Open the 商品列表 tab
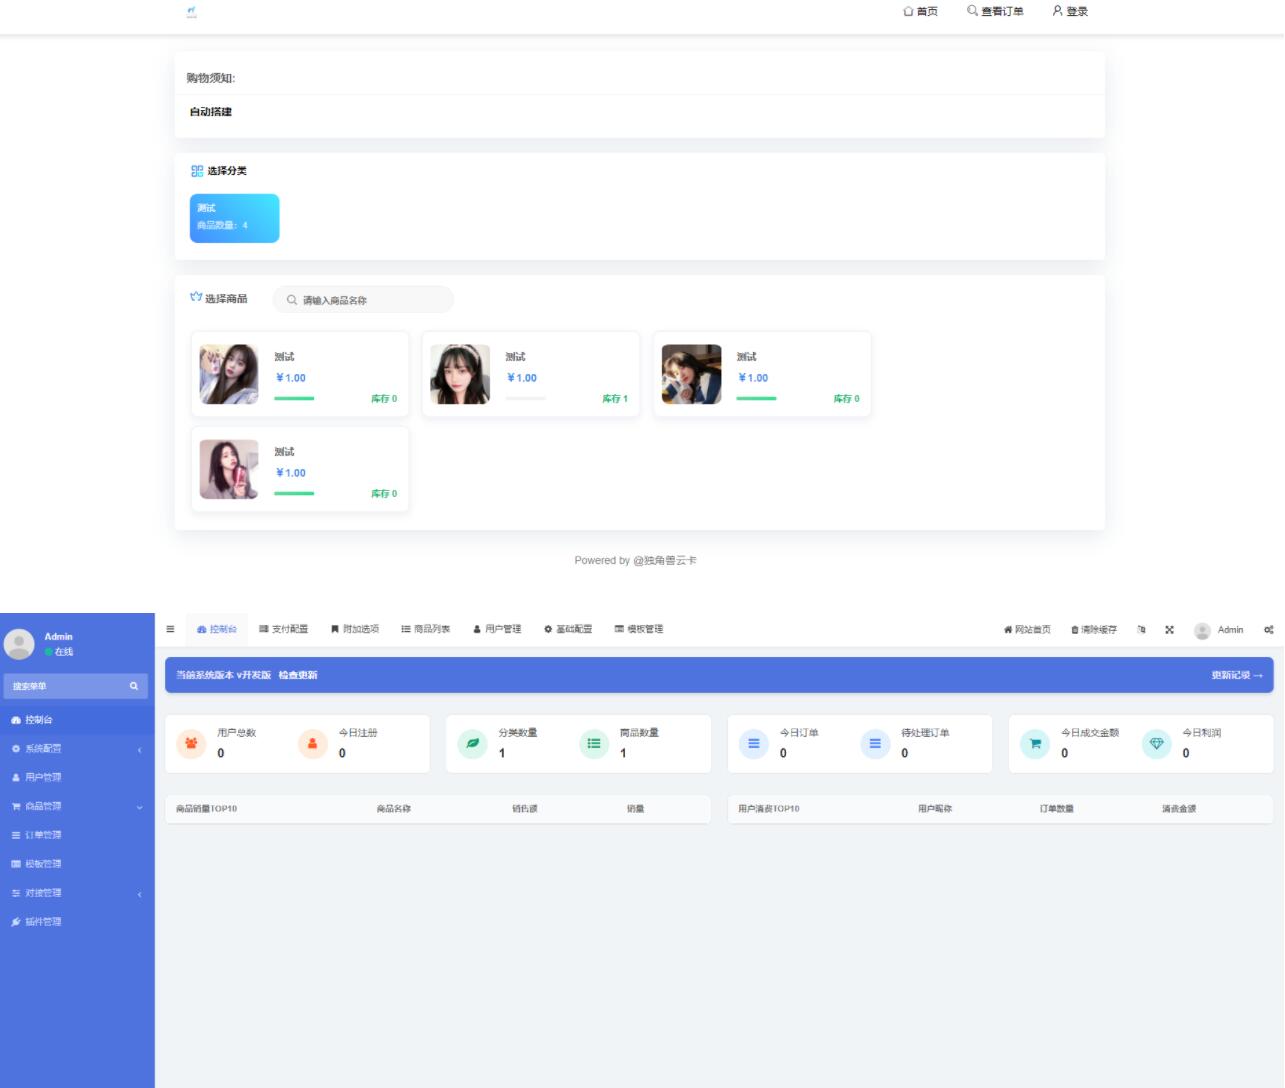This screenshot has height=1088, width=1285. [x=425, y=629]
